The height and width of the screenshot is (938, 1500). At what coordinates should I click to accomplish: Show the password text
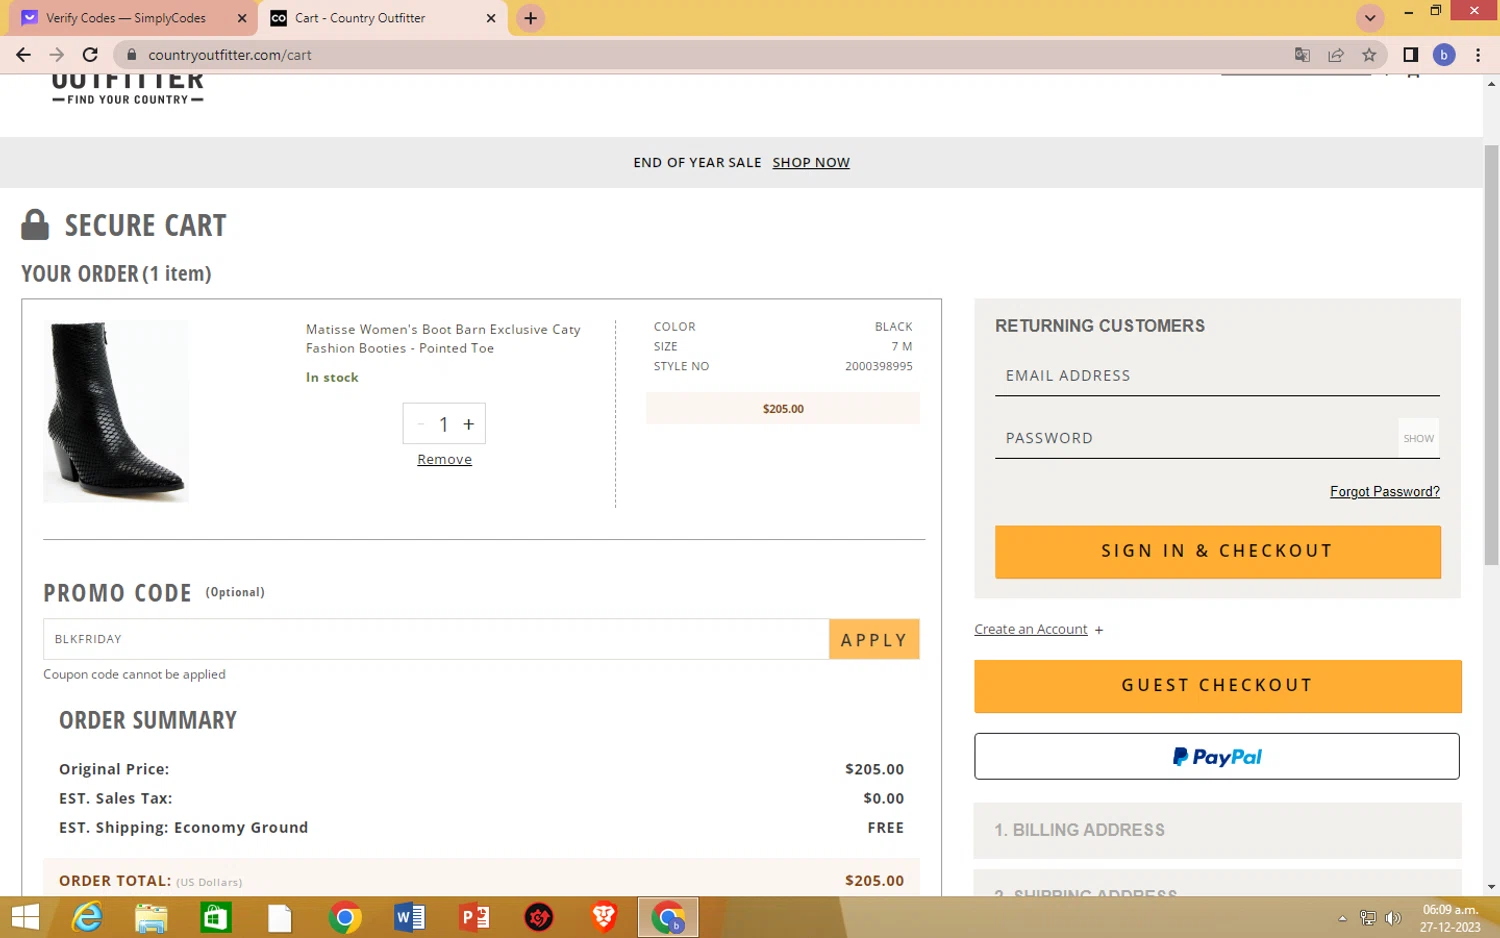(1418, 438)
